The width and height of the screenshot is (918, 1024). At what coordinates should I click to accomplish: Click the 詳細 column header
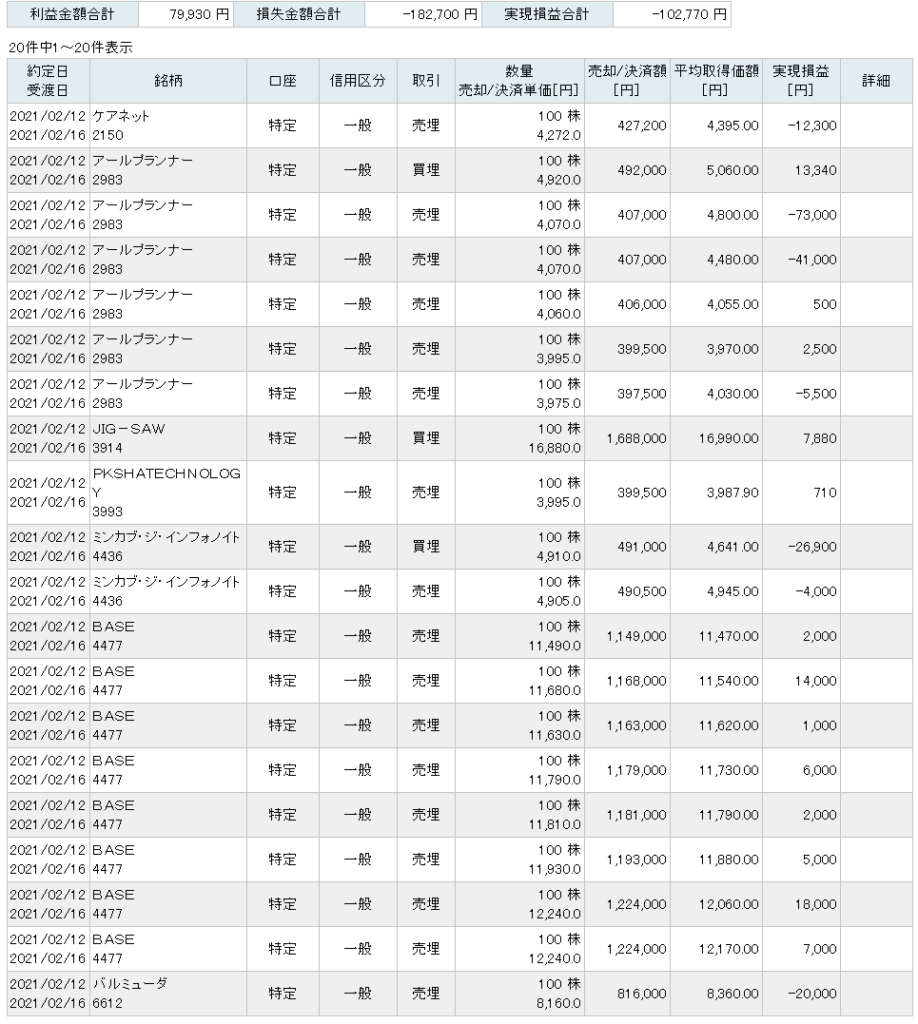coord(876,81)
